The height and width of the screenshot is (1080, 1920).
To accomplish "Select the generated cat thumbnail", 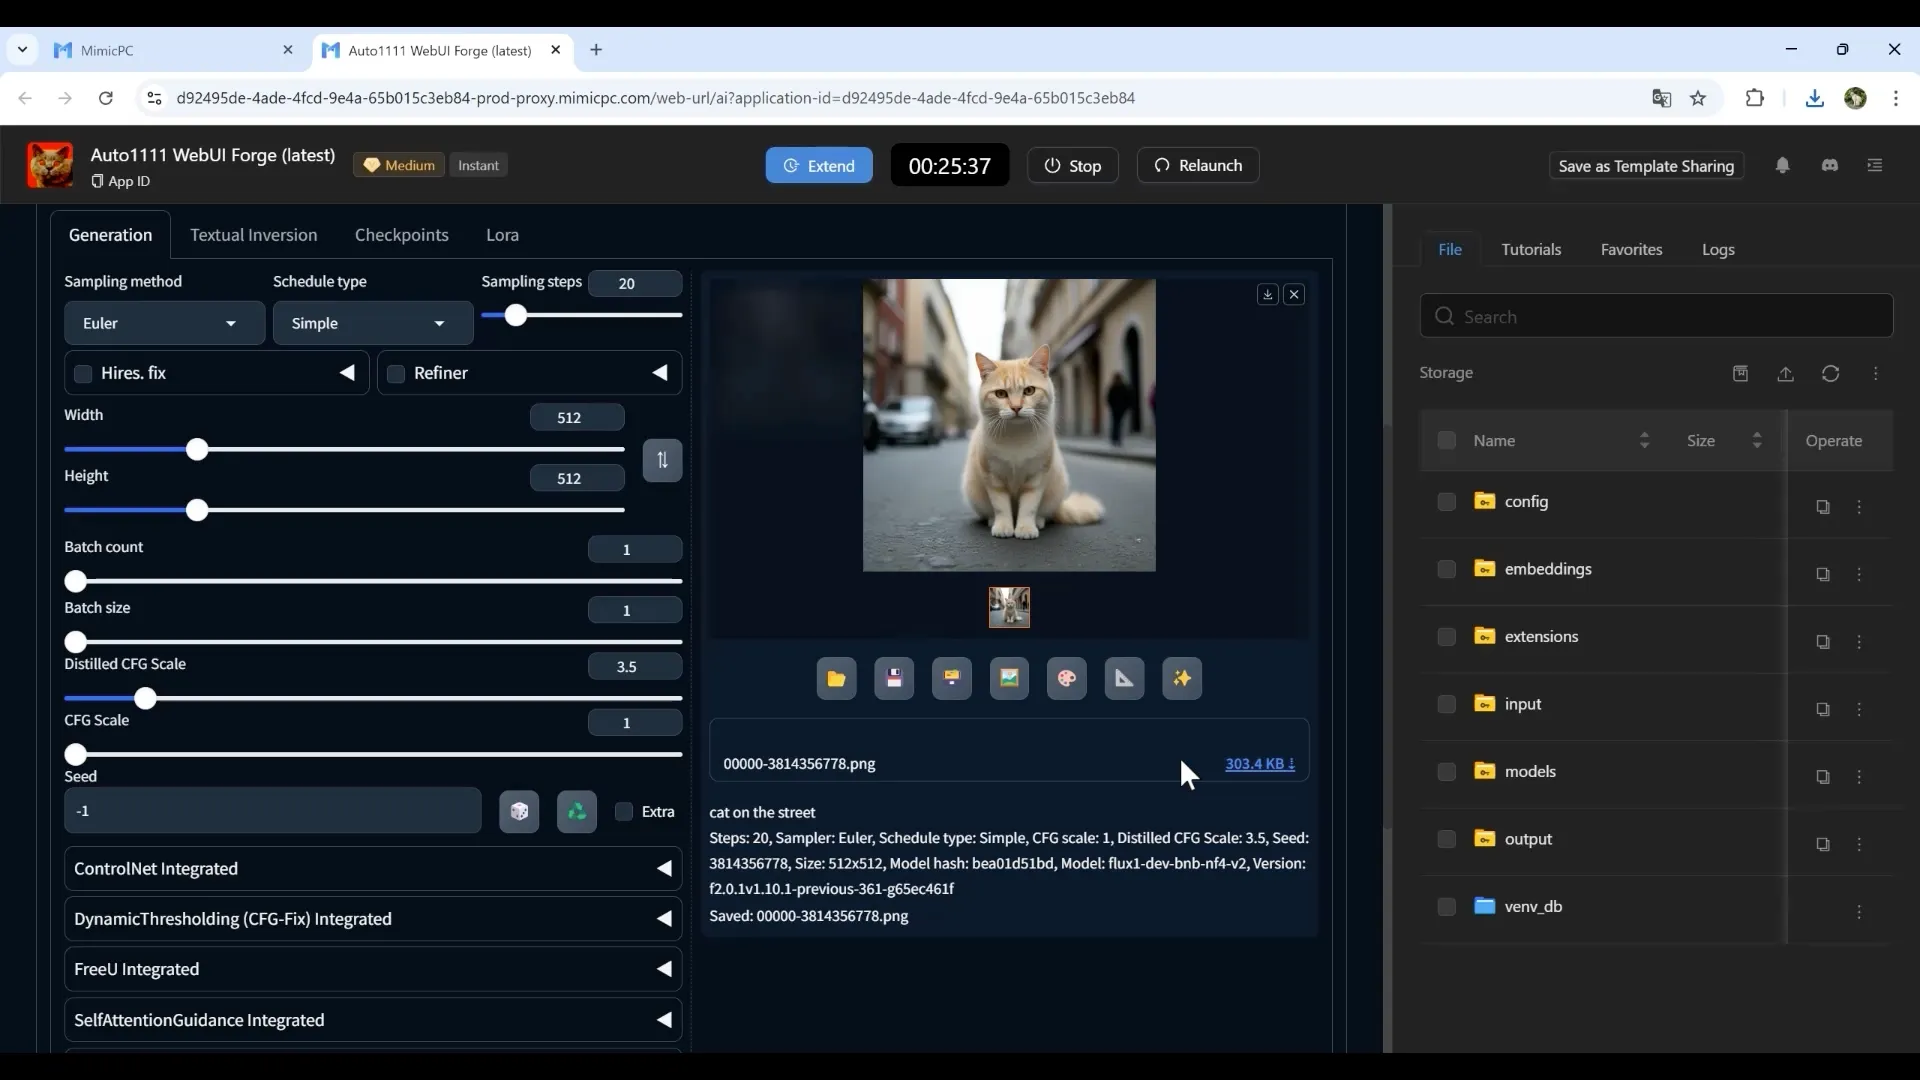I will 1009,607.
